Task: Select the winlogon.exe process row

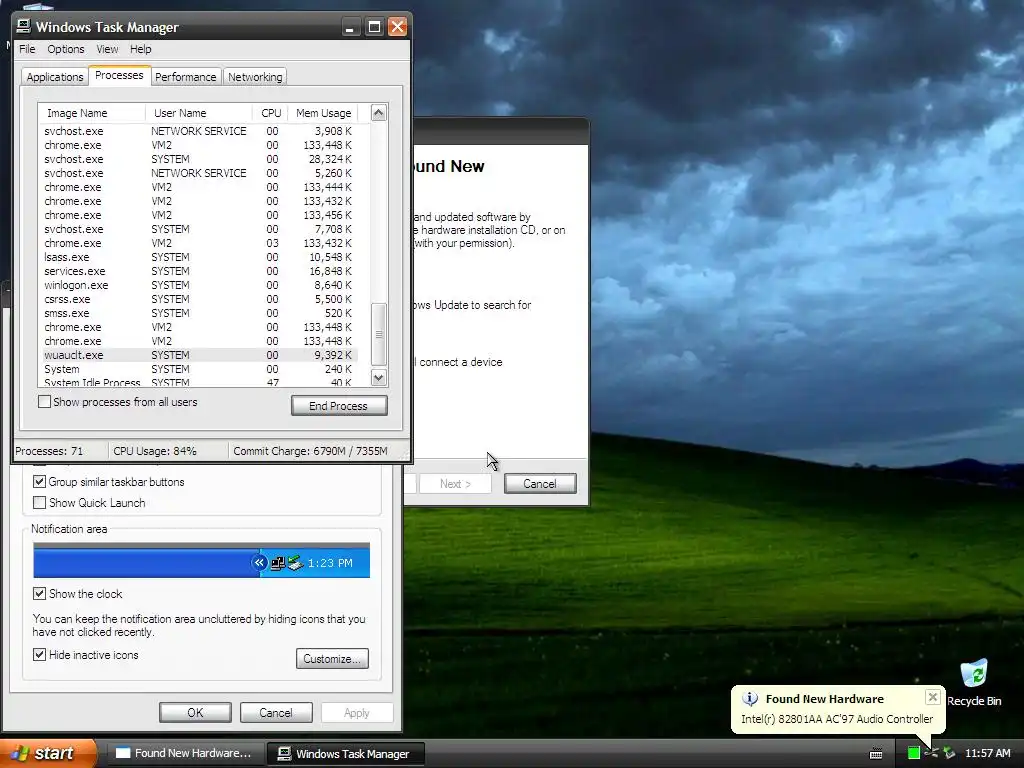Action: (x=200, y=285)
